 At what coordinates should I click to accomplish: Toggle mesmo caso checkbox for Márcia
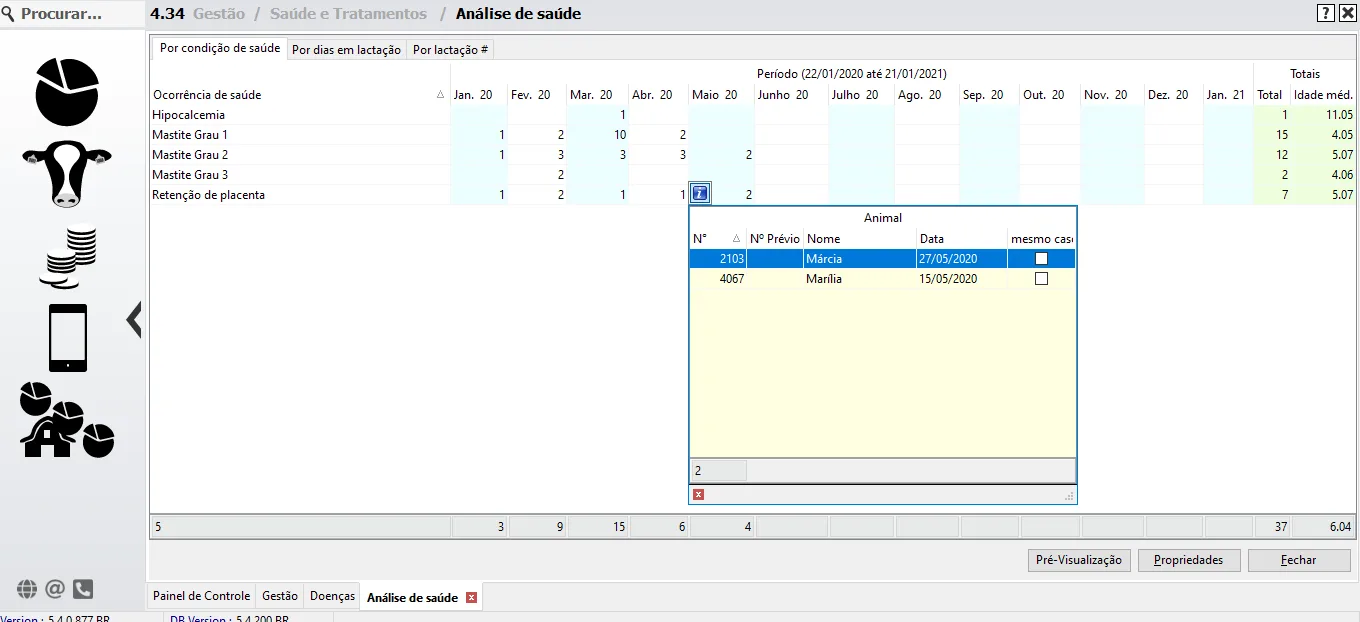tap(1041, 259)
